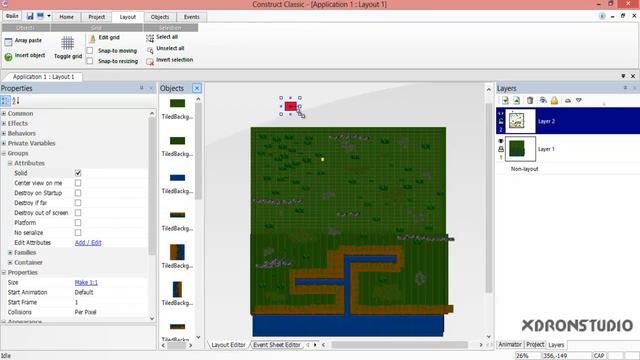
Task: Click the Save floppy disk icon
Action: (x=30, y=16)
